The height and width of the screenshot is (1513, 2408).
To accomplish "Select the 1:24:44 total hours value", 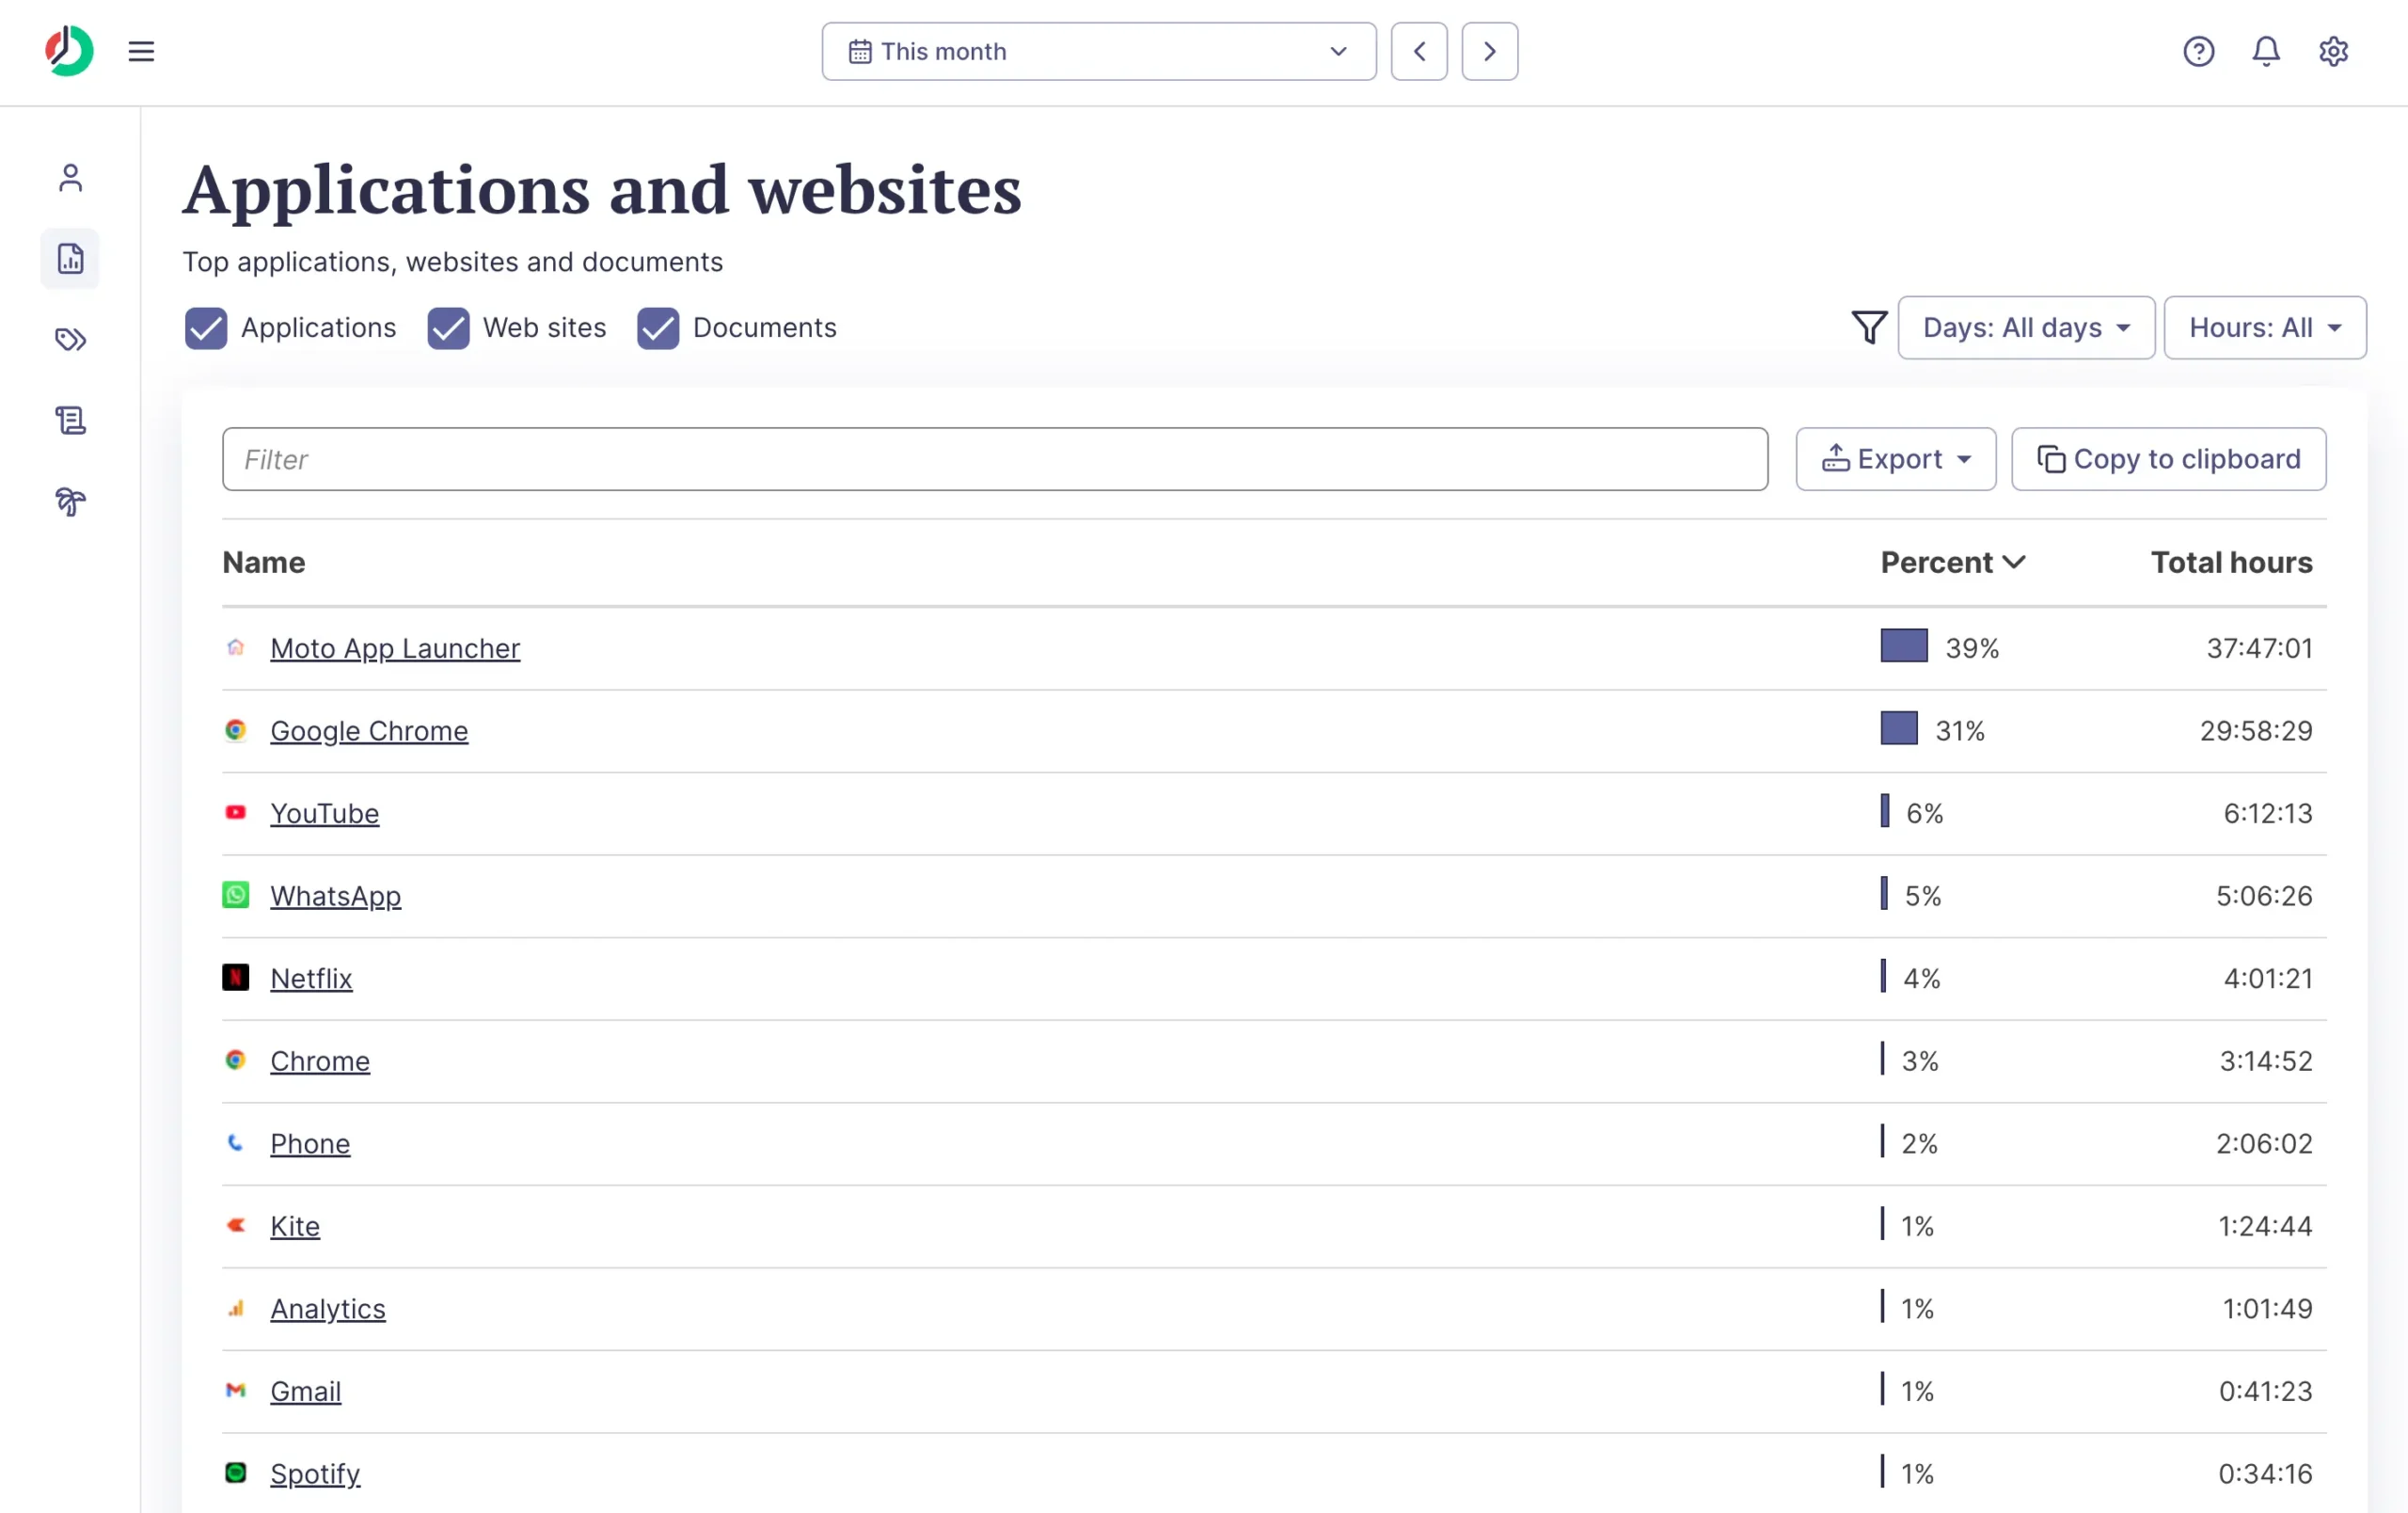I will point(2265,1226).
